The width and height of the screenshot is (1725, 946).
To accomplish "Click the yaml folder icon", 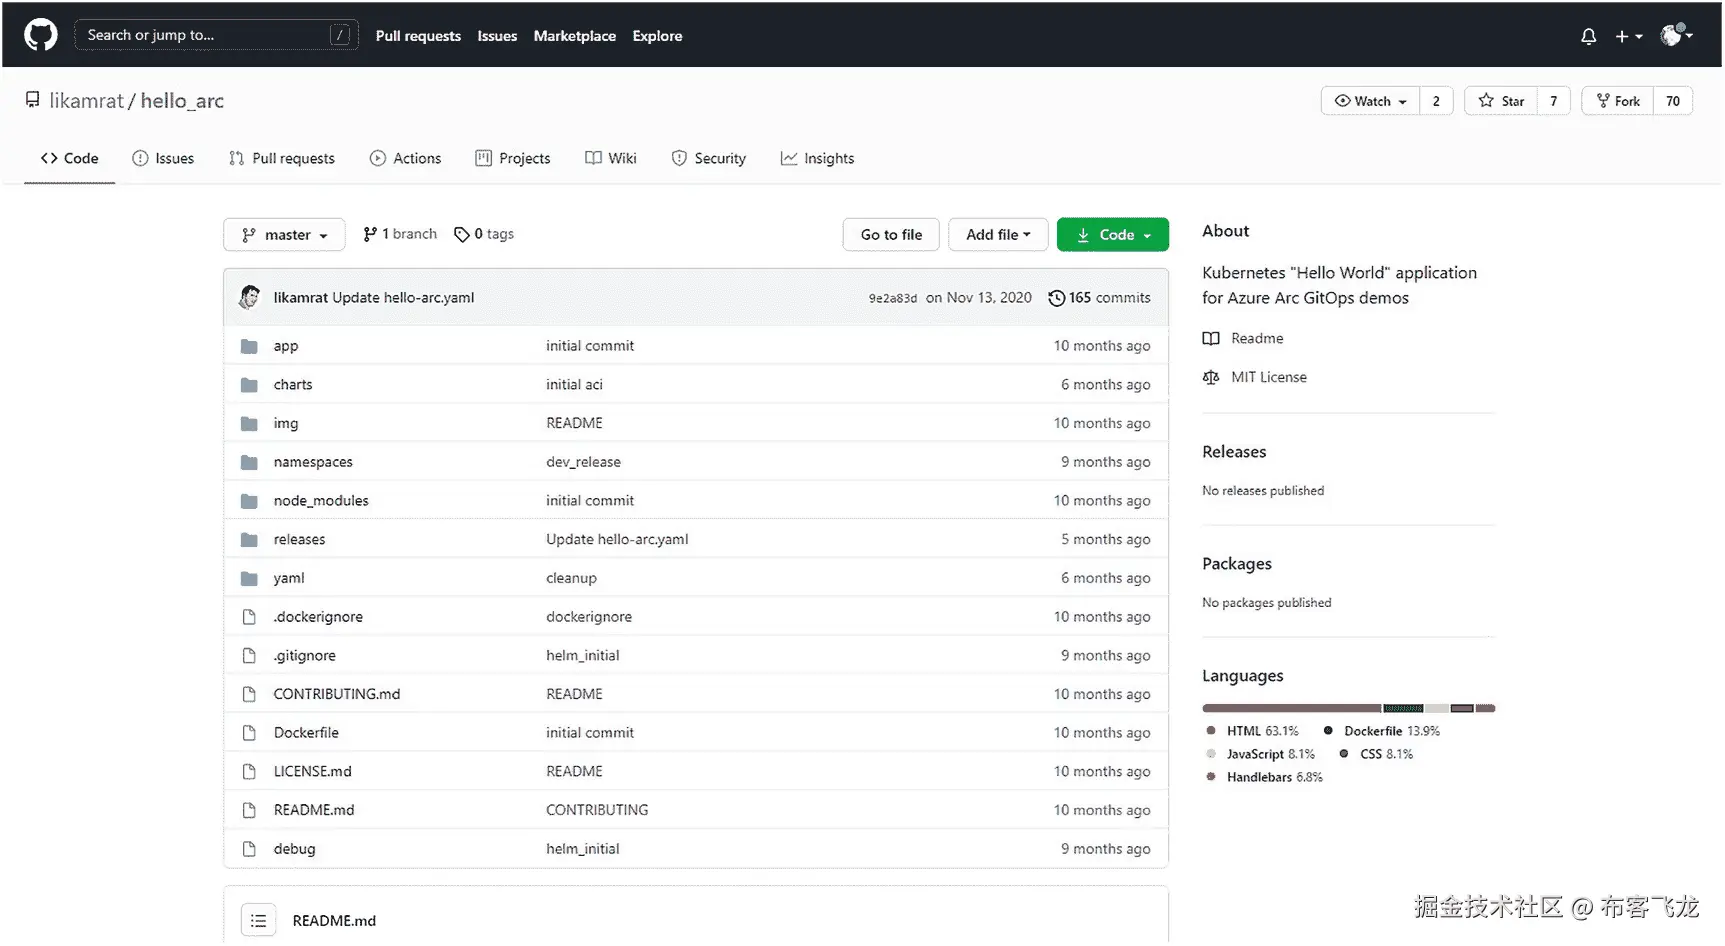I will click(x=249, y=578).
